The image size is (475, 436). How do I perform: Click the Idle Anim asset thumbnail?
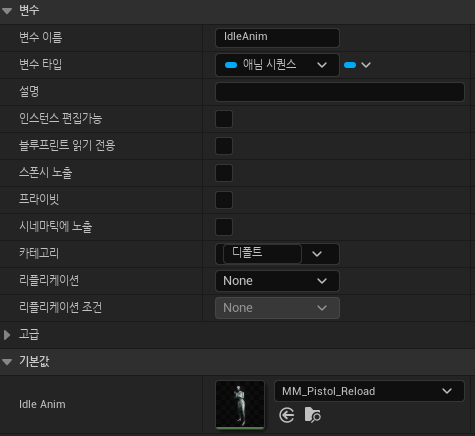[240, 405]
